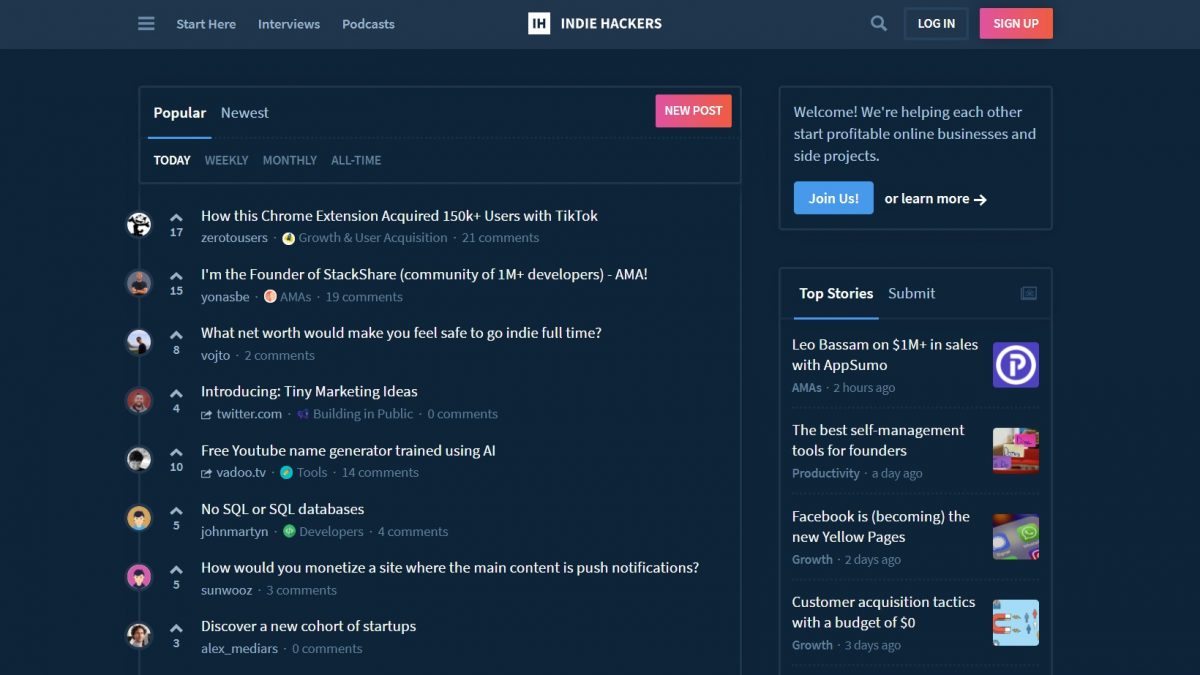Open '14 comments' on the Youtube generator post
1200x675 pixels.
(380, 473)
